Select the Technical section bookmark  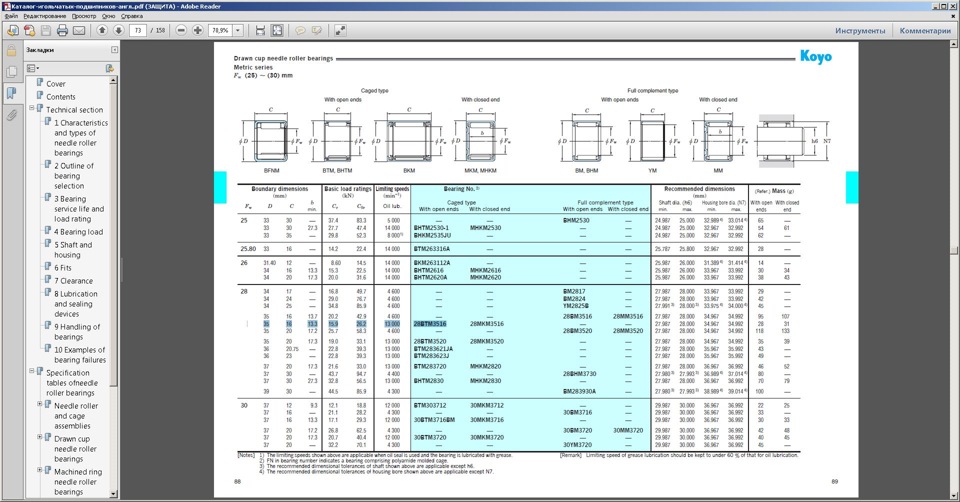click(x=75, y=110)
